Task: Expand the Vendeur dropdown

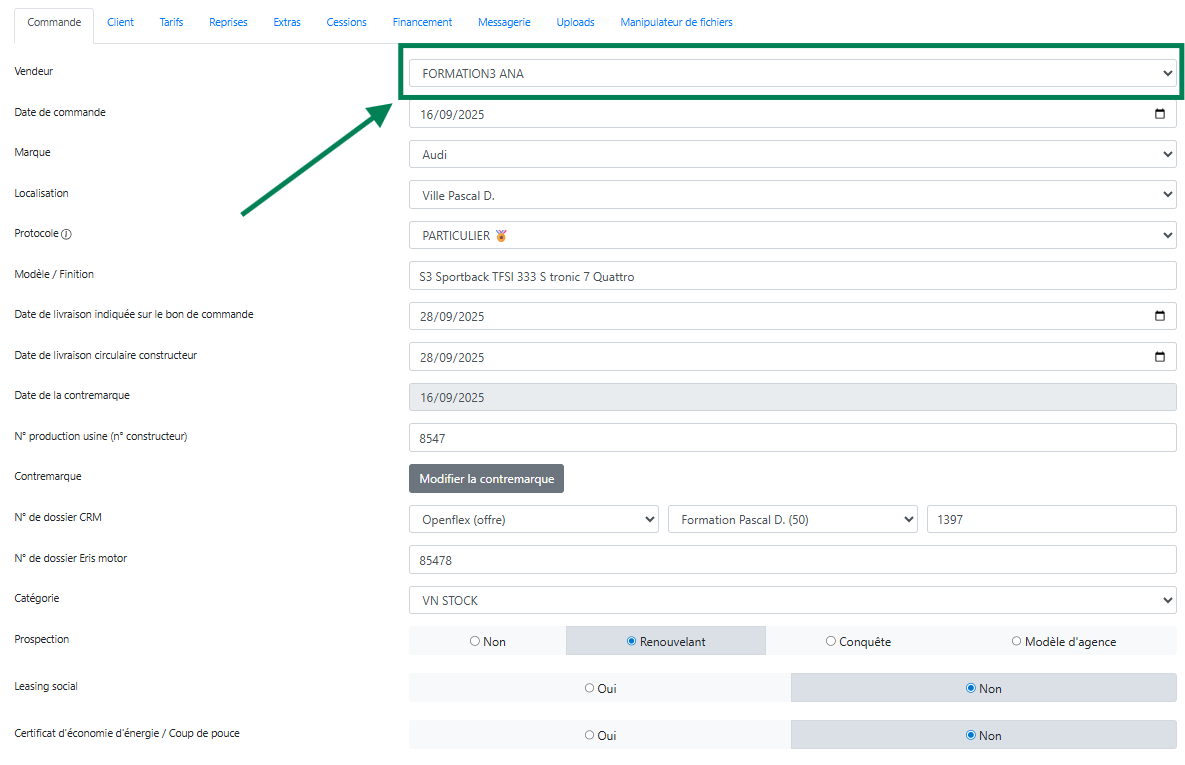Action: (x=792, y=73)
